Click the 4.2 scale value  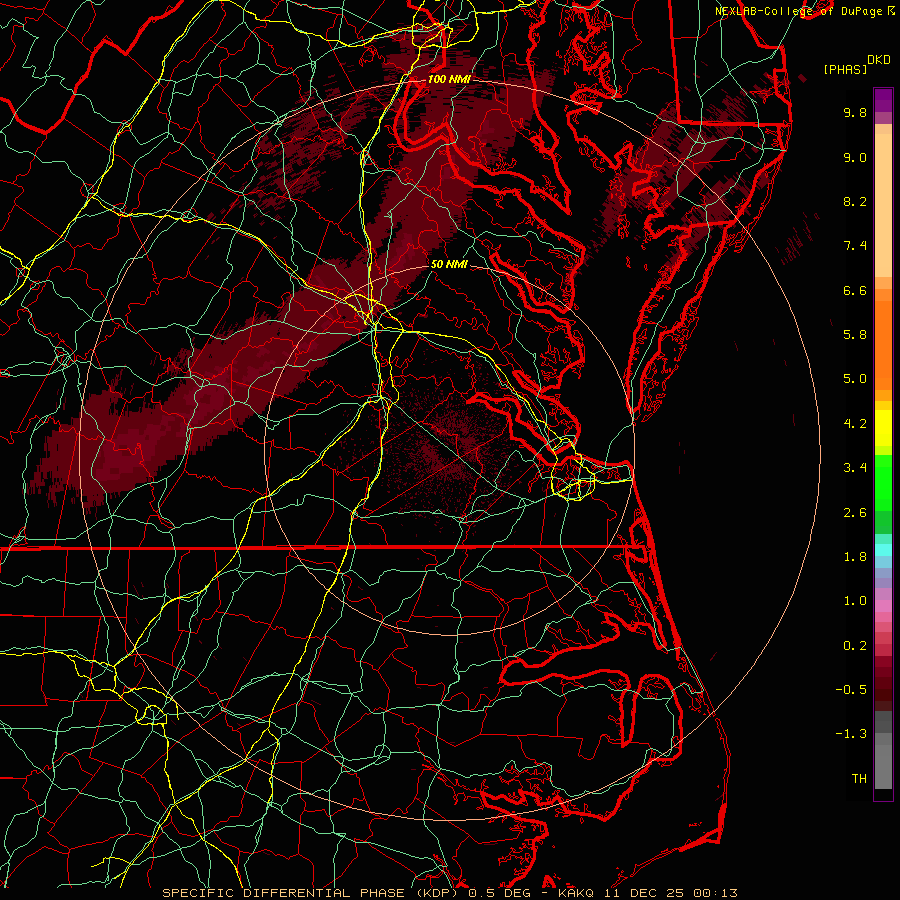coord(855,424)
